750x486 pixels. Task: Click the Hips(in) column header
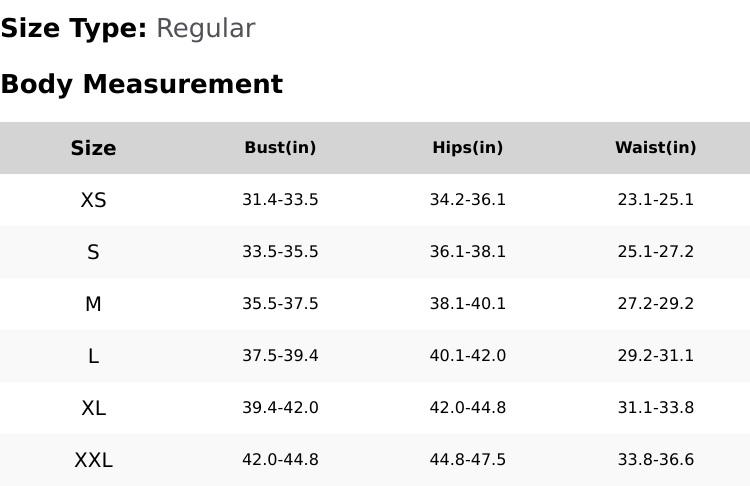(467, 148)
